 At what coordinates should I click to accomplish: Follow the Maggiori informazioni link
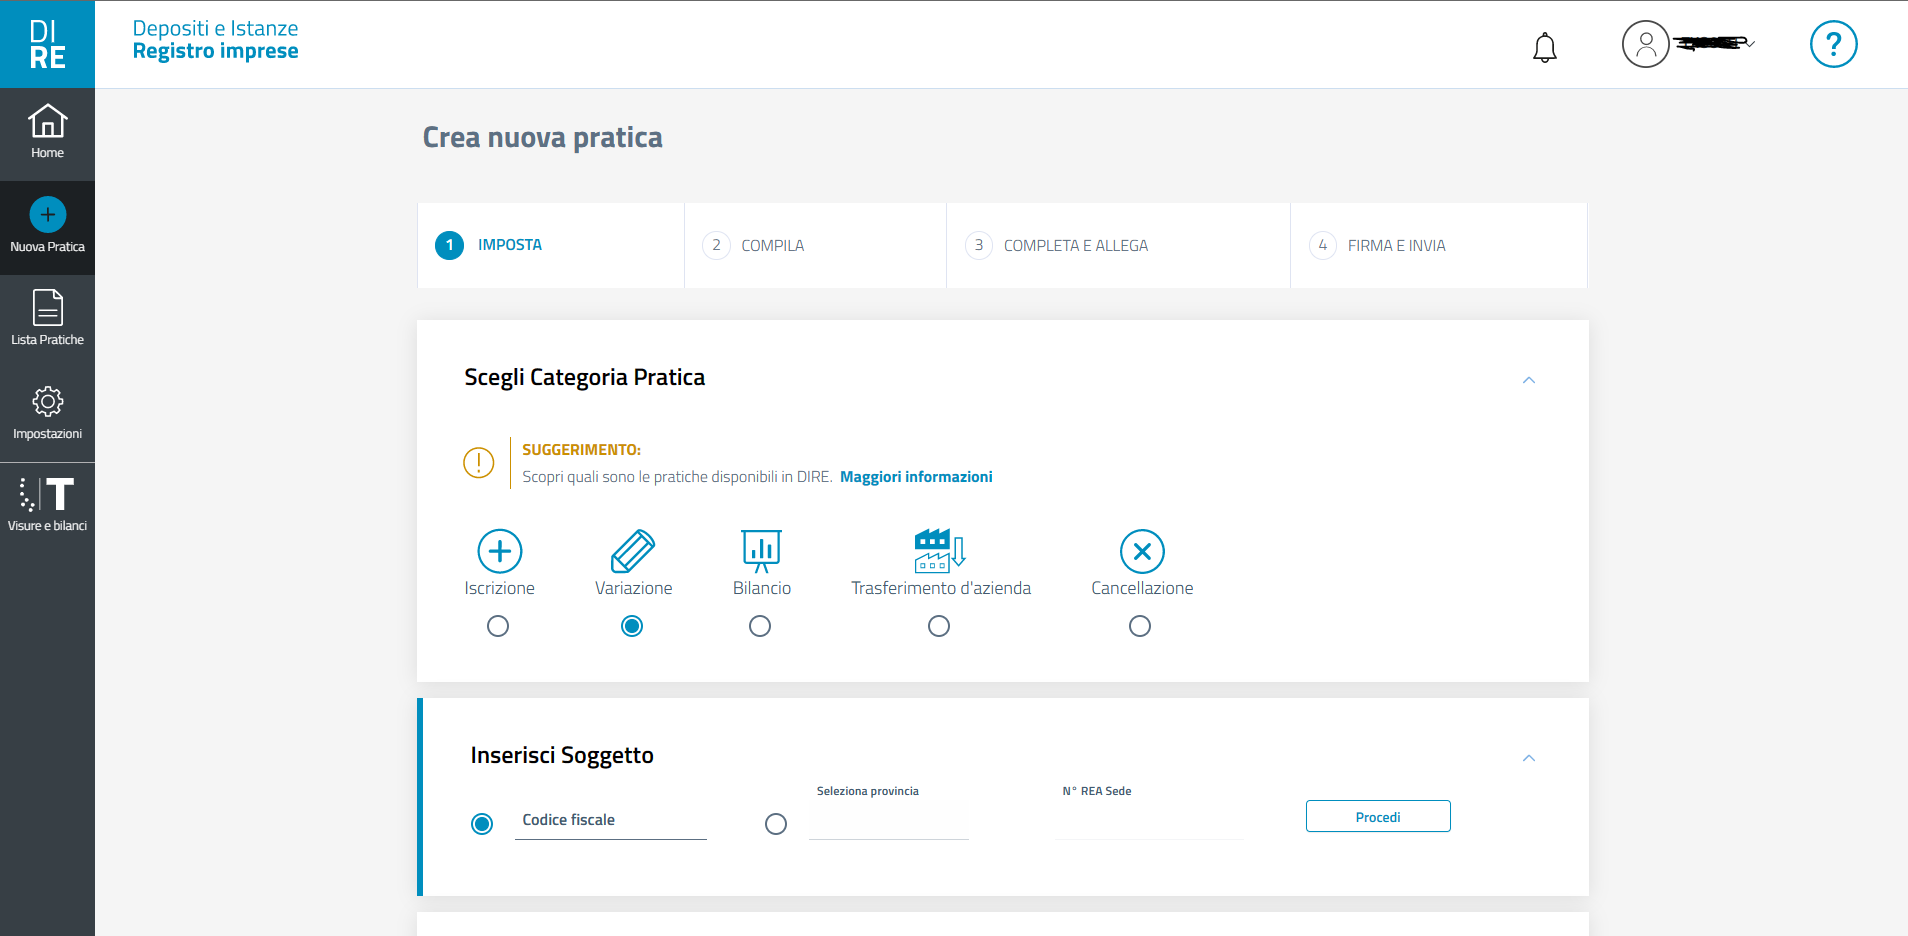tap(916, 477)
